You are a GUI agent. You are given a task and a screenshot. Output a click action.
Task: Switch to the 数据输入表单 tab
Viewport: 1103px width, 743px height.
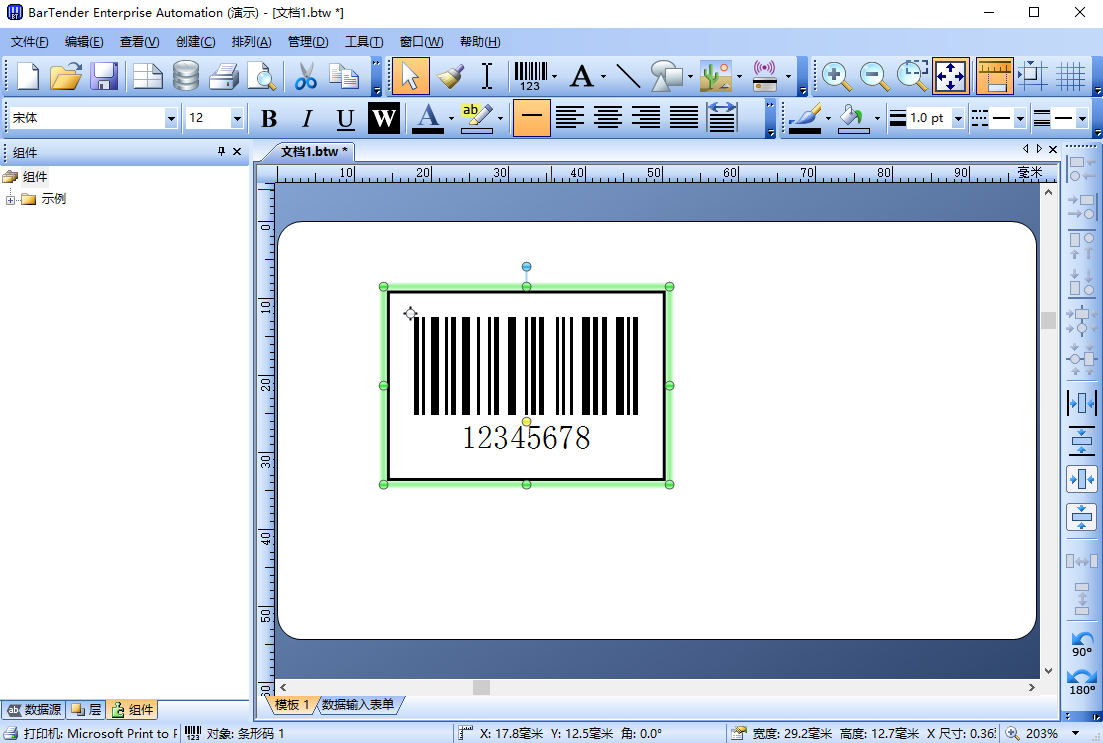[x=358, y=704]
